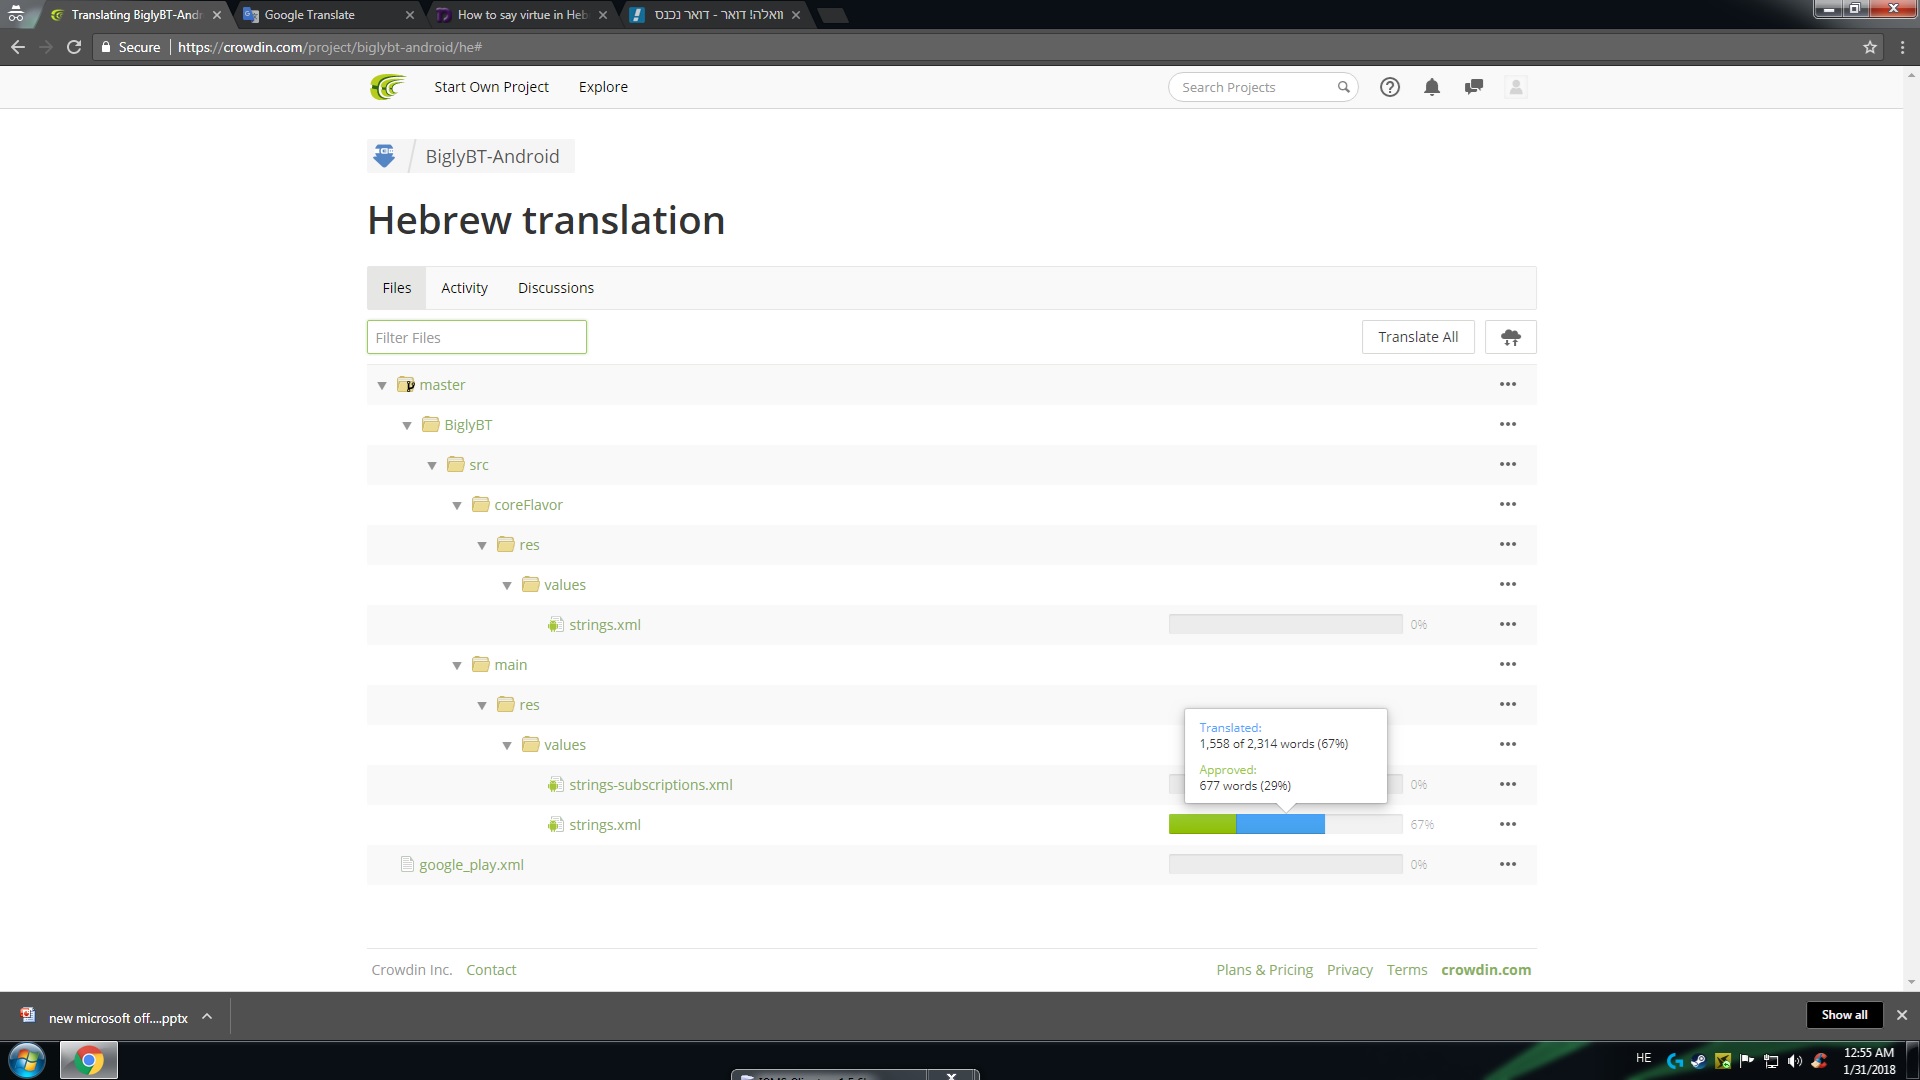This screenshot has height=1080, width=1920.
Task: Open Chrome menu three-dots icon
Action: (x=1902, y=47)
